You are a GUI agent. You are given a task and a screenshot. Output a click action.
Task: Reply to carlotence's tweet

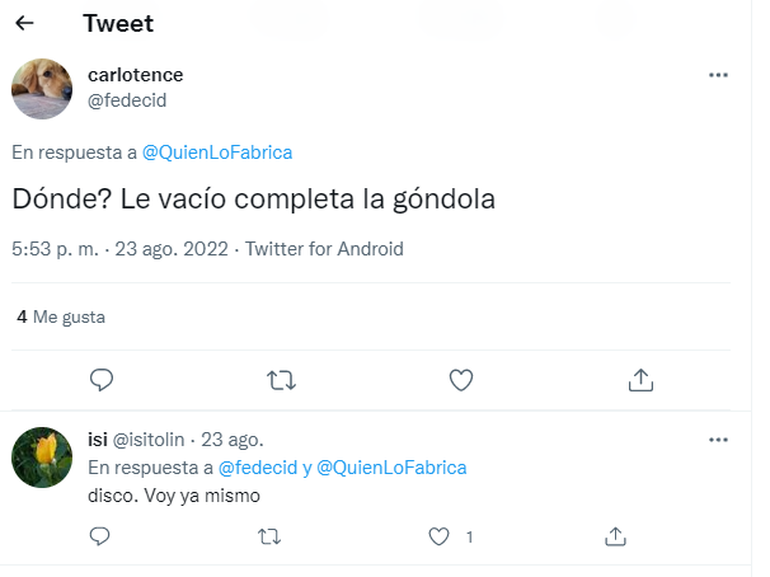click(101, 380)
